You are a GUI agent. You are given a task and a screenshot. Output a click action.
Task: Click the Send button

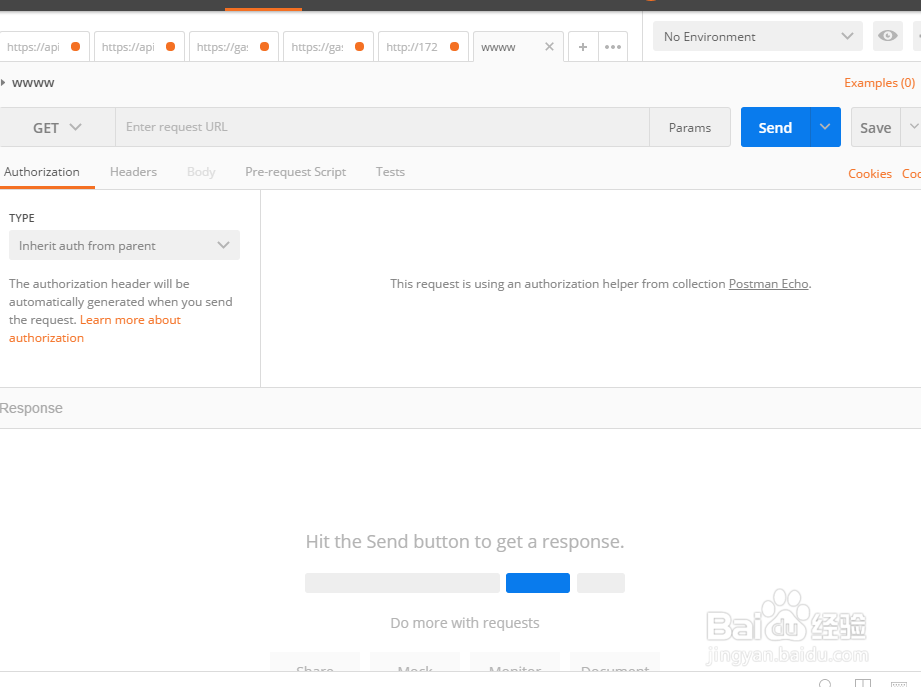(775, 127)
